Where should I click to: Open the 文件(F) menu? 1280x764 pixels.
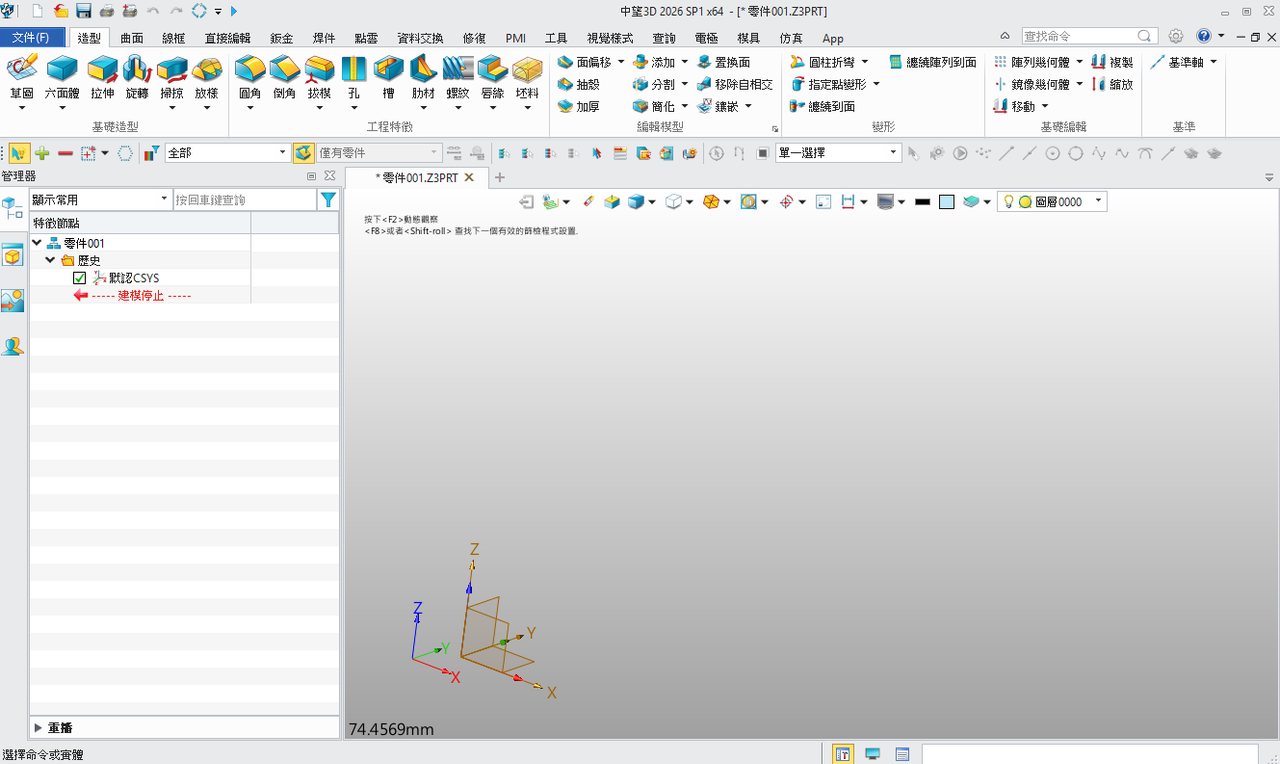pos(30,38)
